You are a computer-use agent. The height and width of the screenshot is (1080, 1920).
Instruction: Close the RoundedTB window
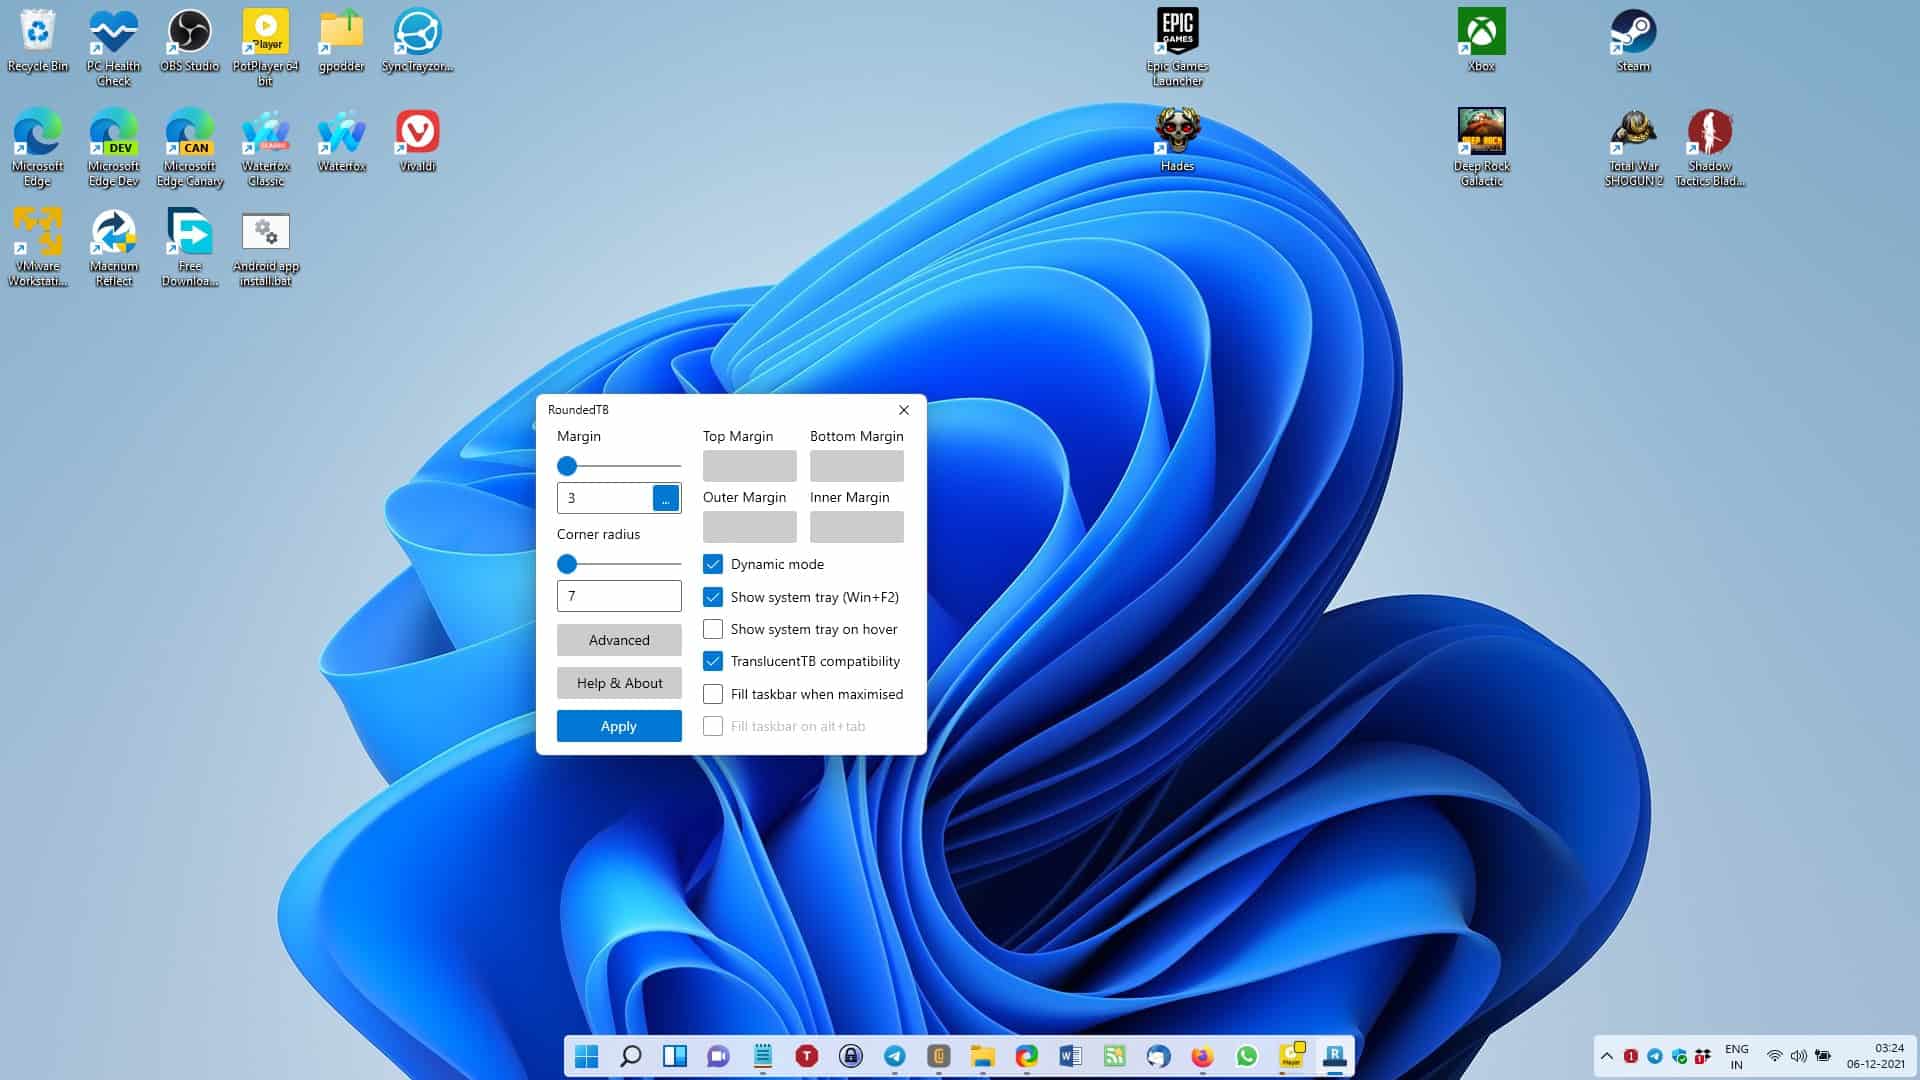904,410
